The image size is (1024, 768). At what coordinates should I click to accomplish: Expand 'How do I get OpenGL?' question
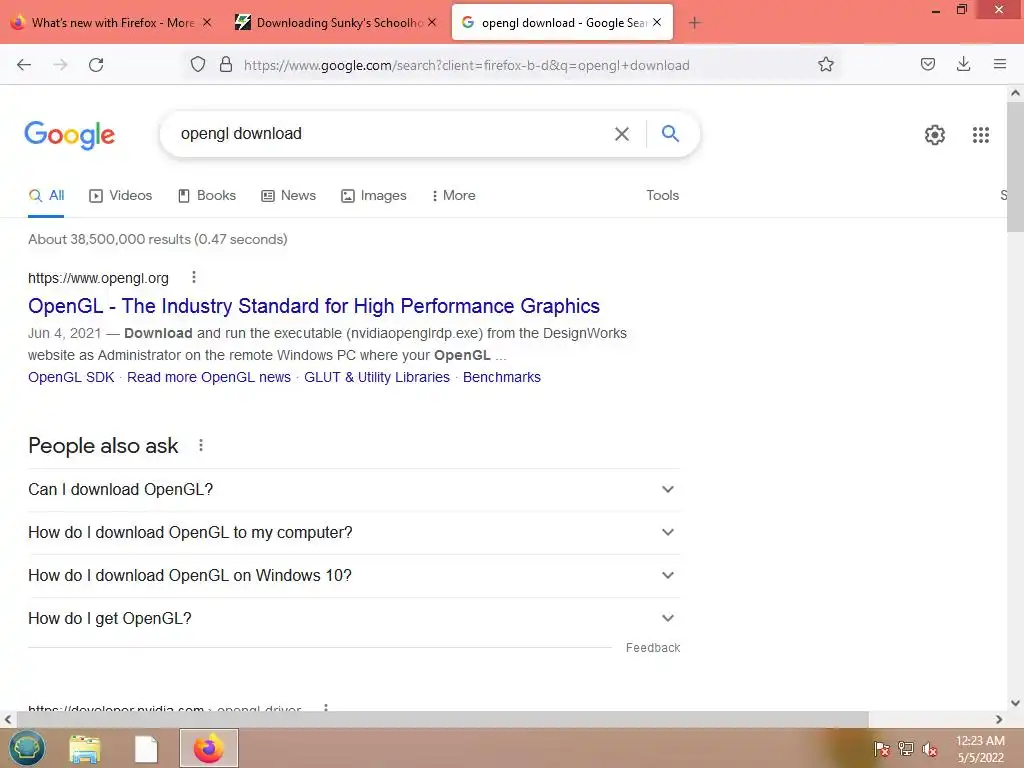[x=354, y=618]
